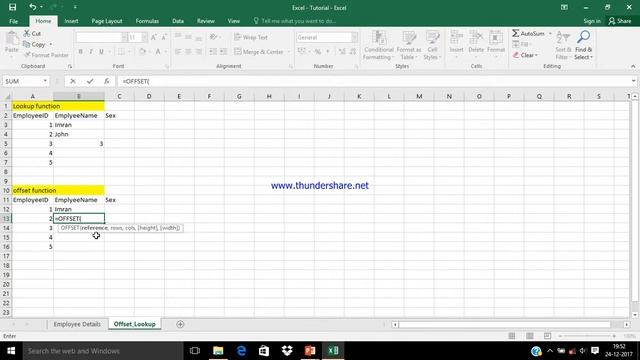Click the Fill Color bucket icon
Image resolution: width=640 pixels, height=360 pixels.
pyautogui.click(x=142, y=51)
